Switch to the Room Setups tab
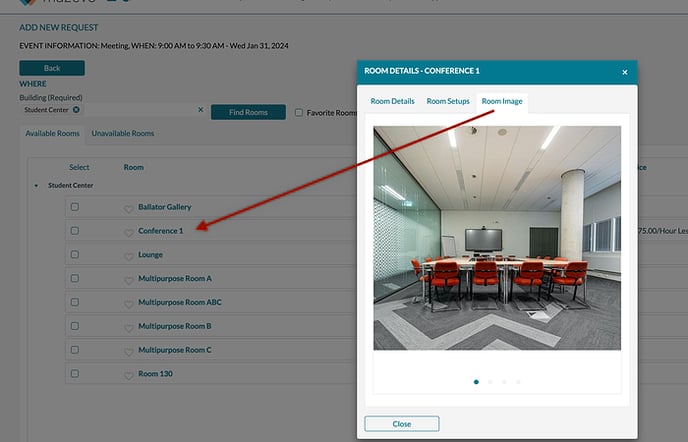This screenshot has height=442, width=688. [448, 101]
